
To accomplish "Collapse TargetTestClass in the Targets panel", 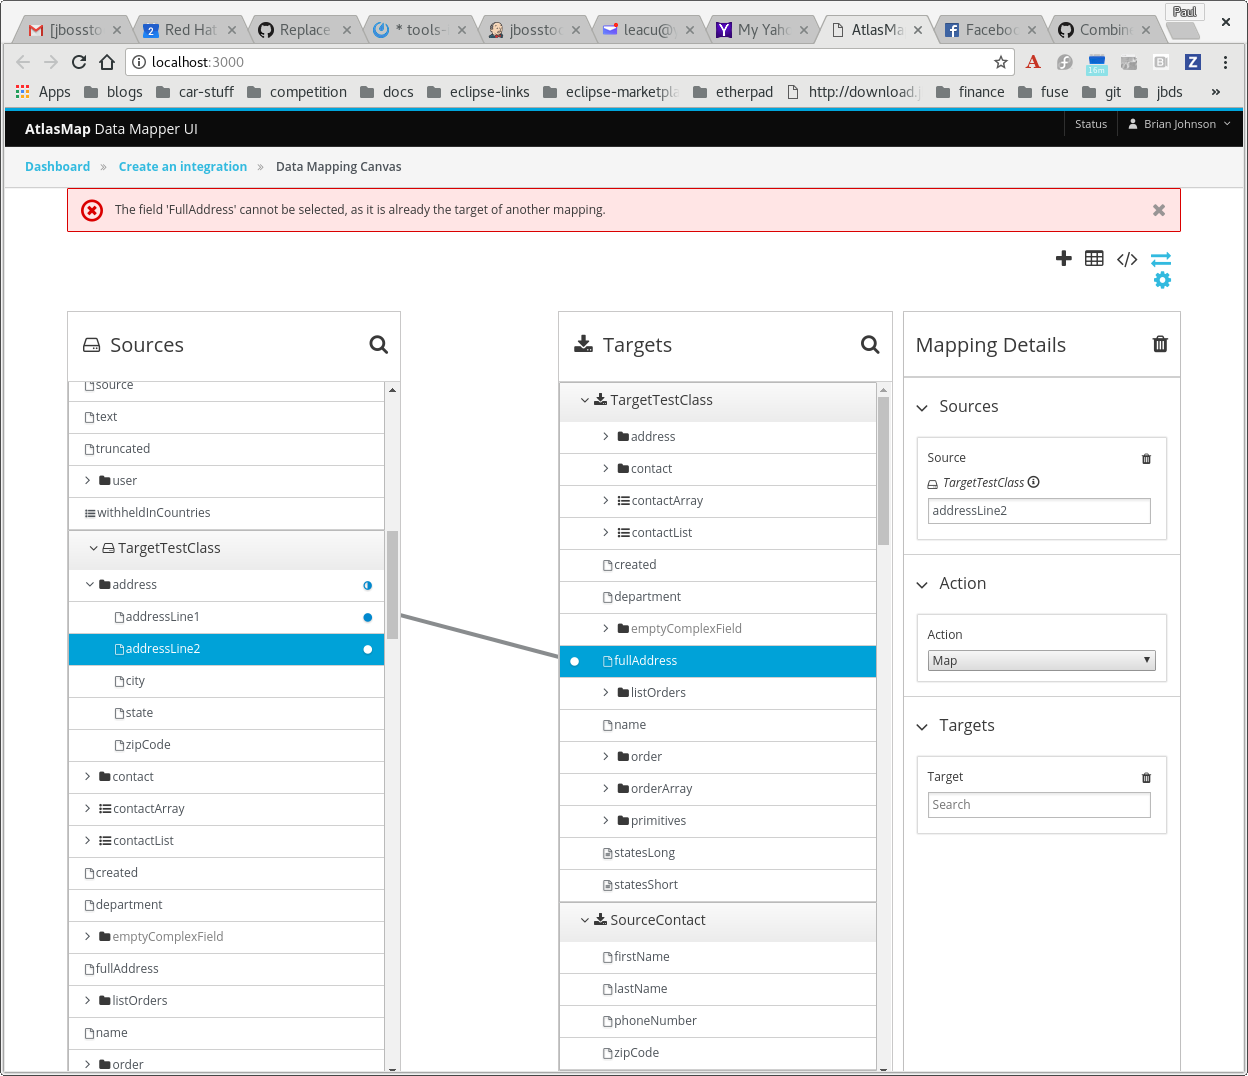I will [584, 399].
